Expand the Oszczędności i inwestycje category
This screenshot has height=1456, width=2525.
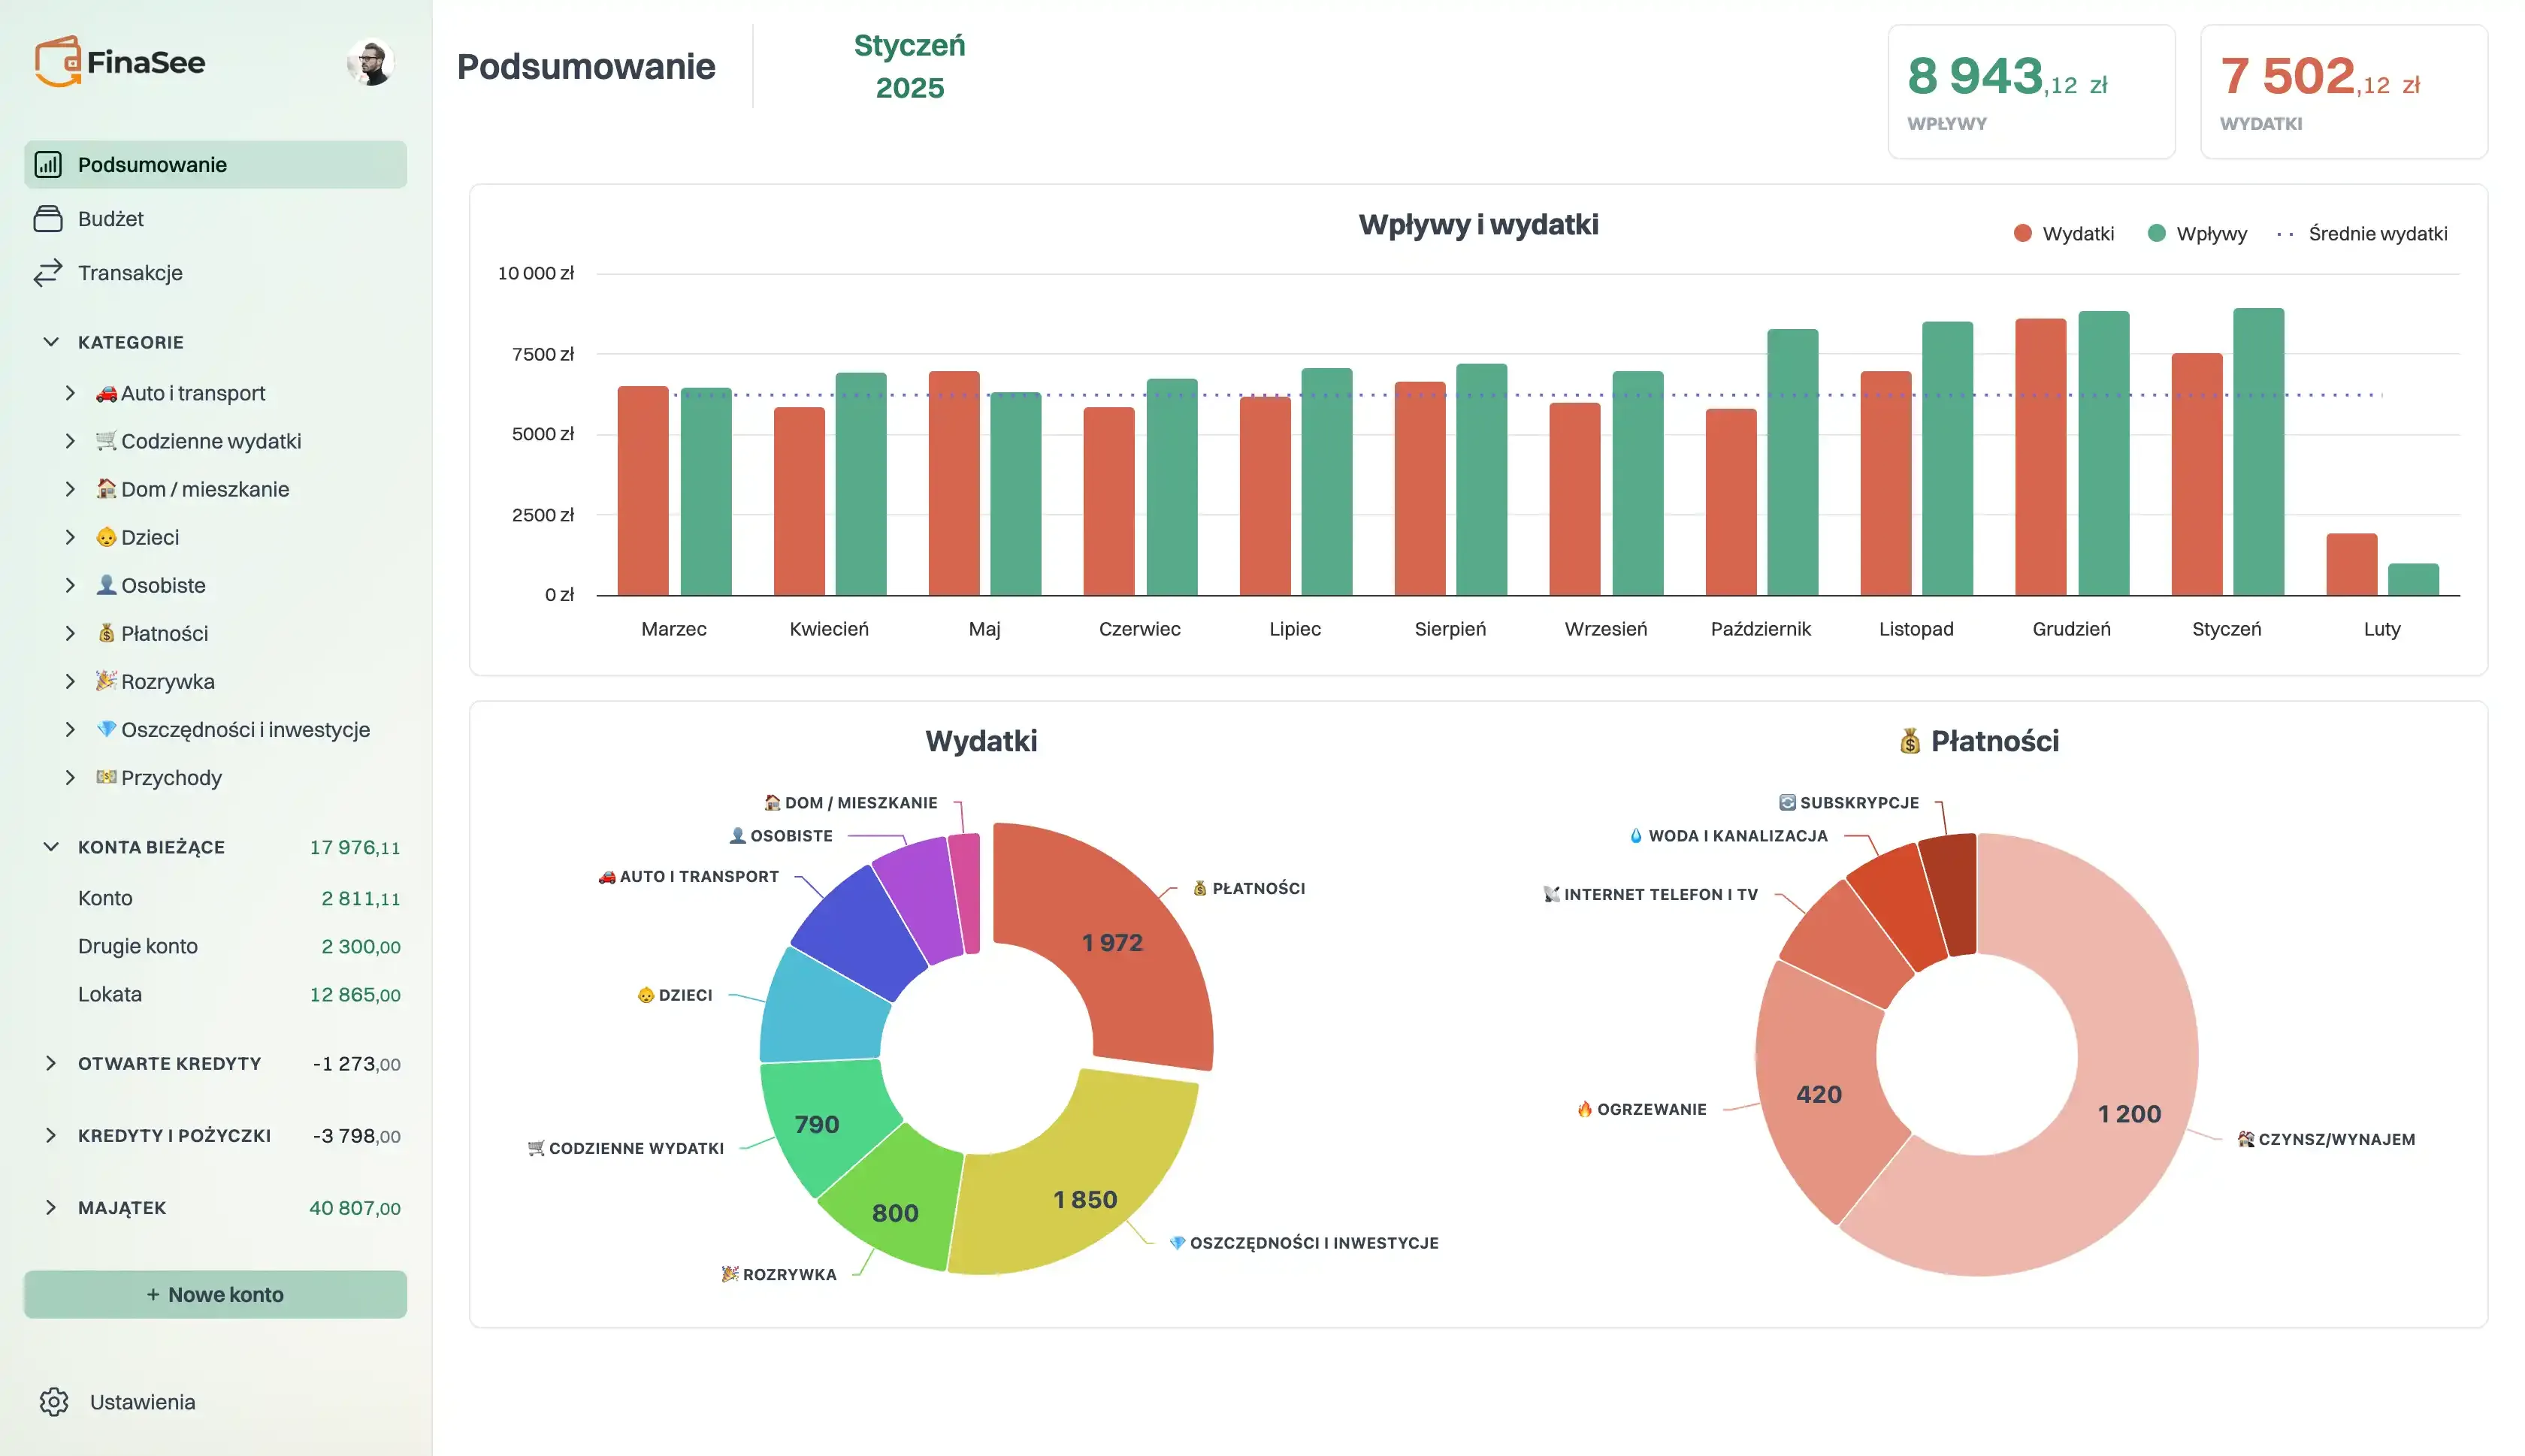coord(70,729)
